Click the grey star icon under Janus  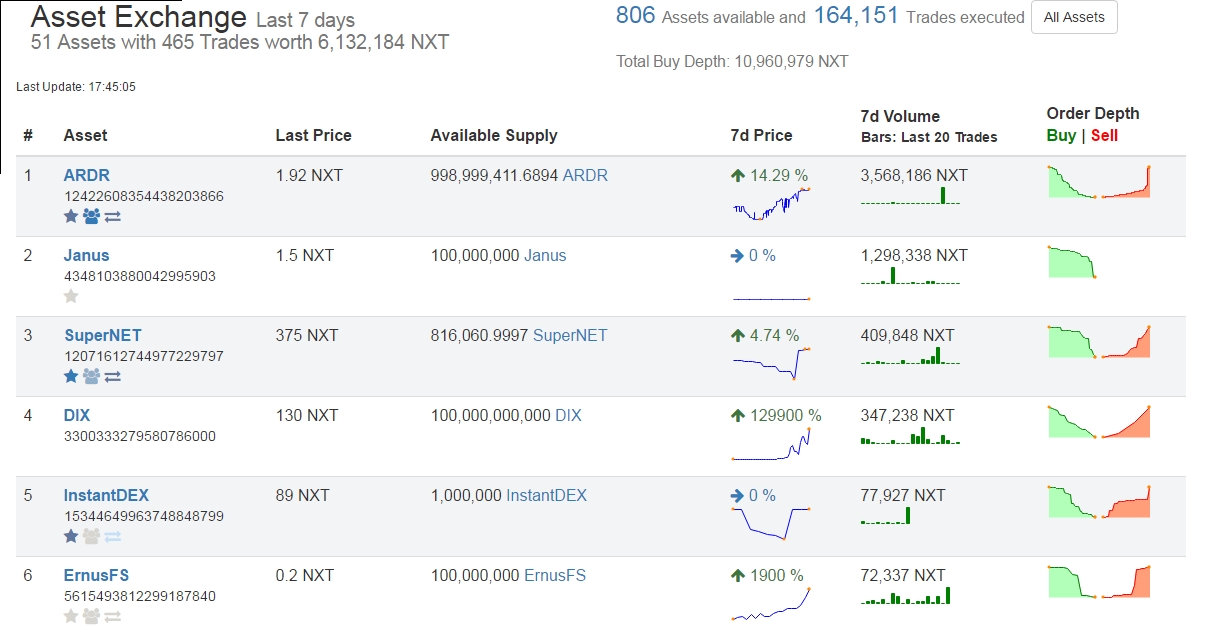pyautogui.click(x=71, y=296)
